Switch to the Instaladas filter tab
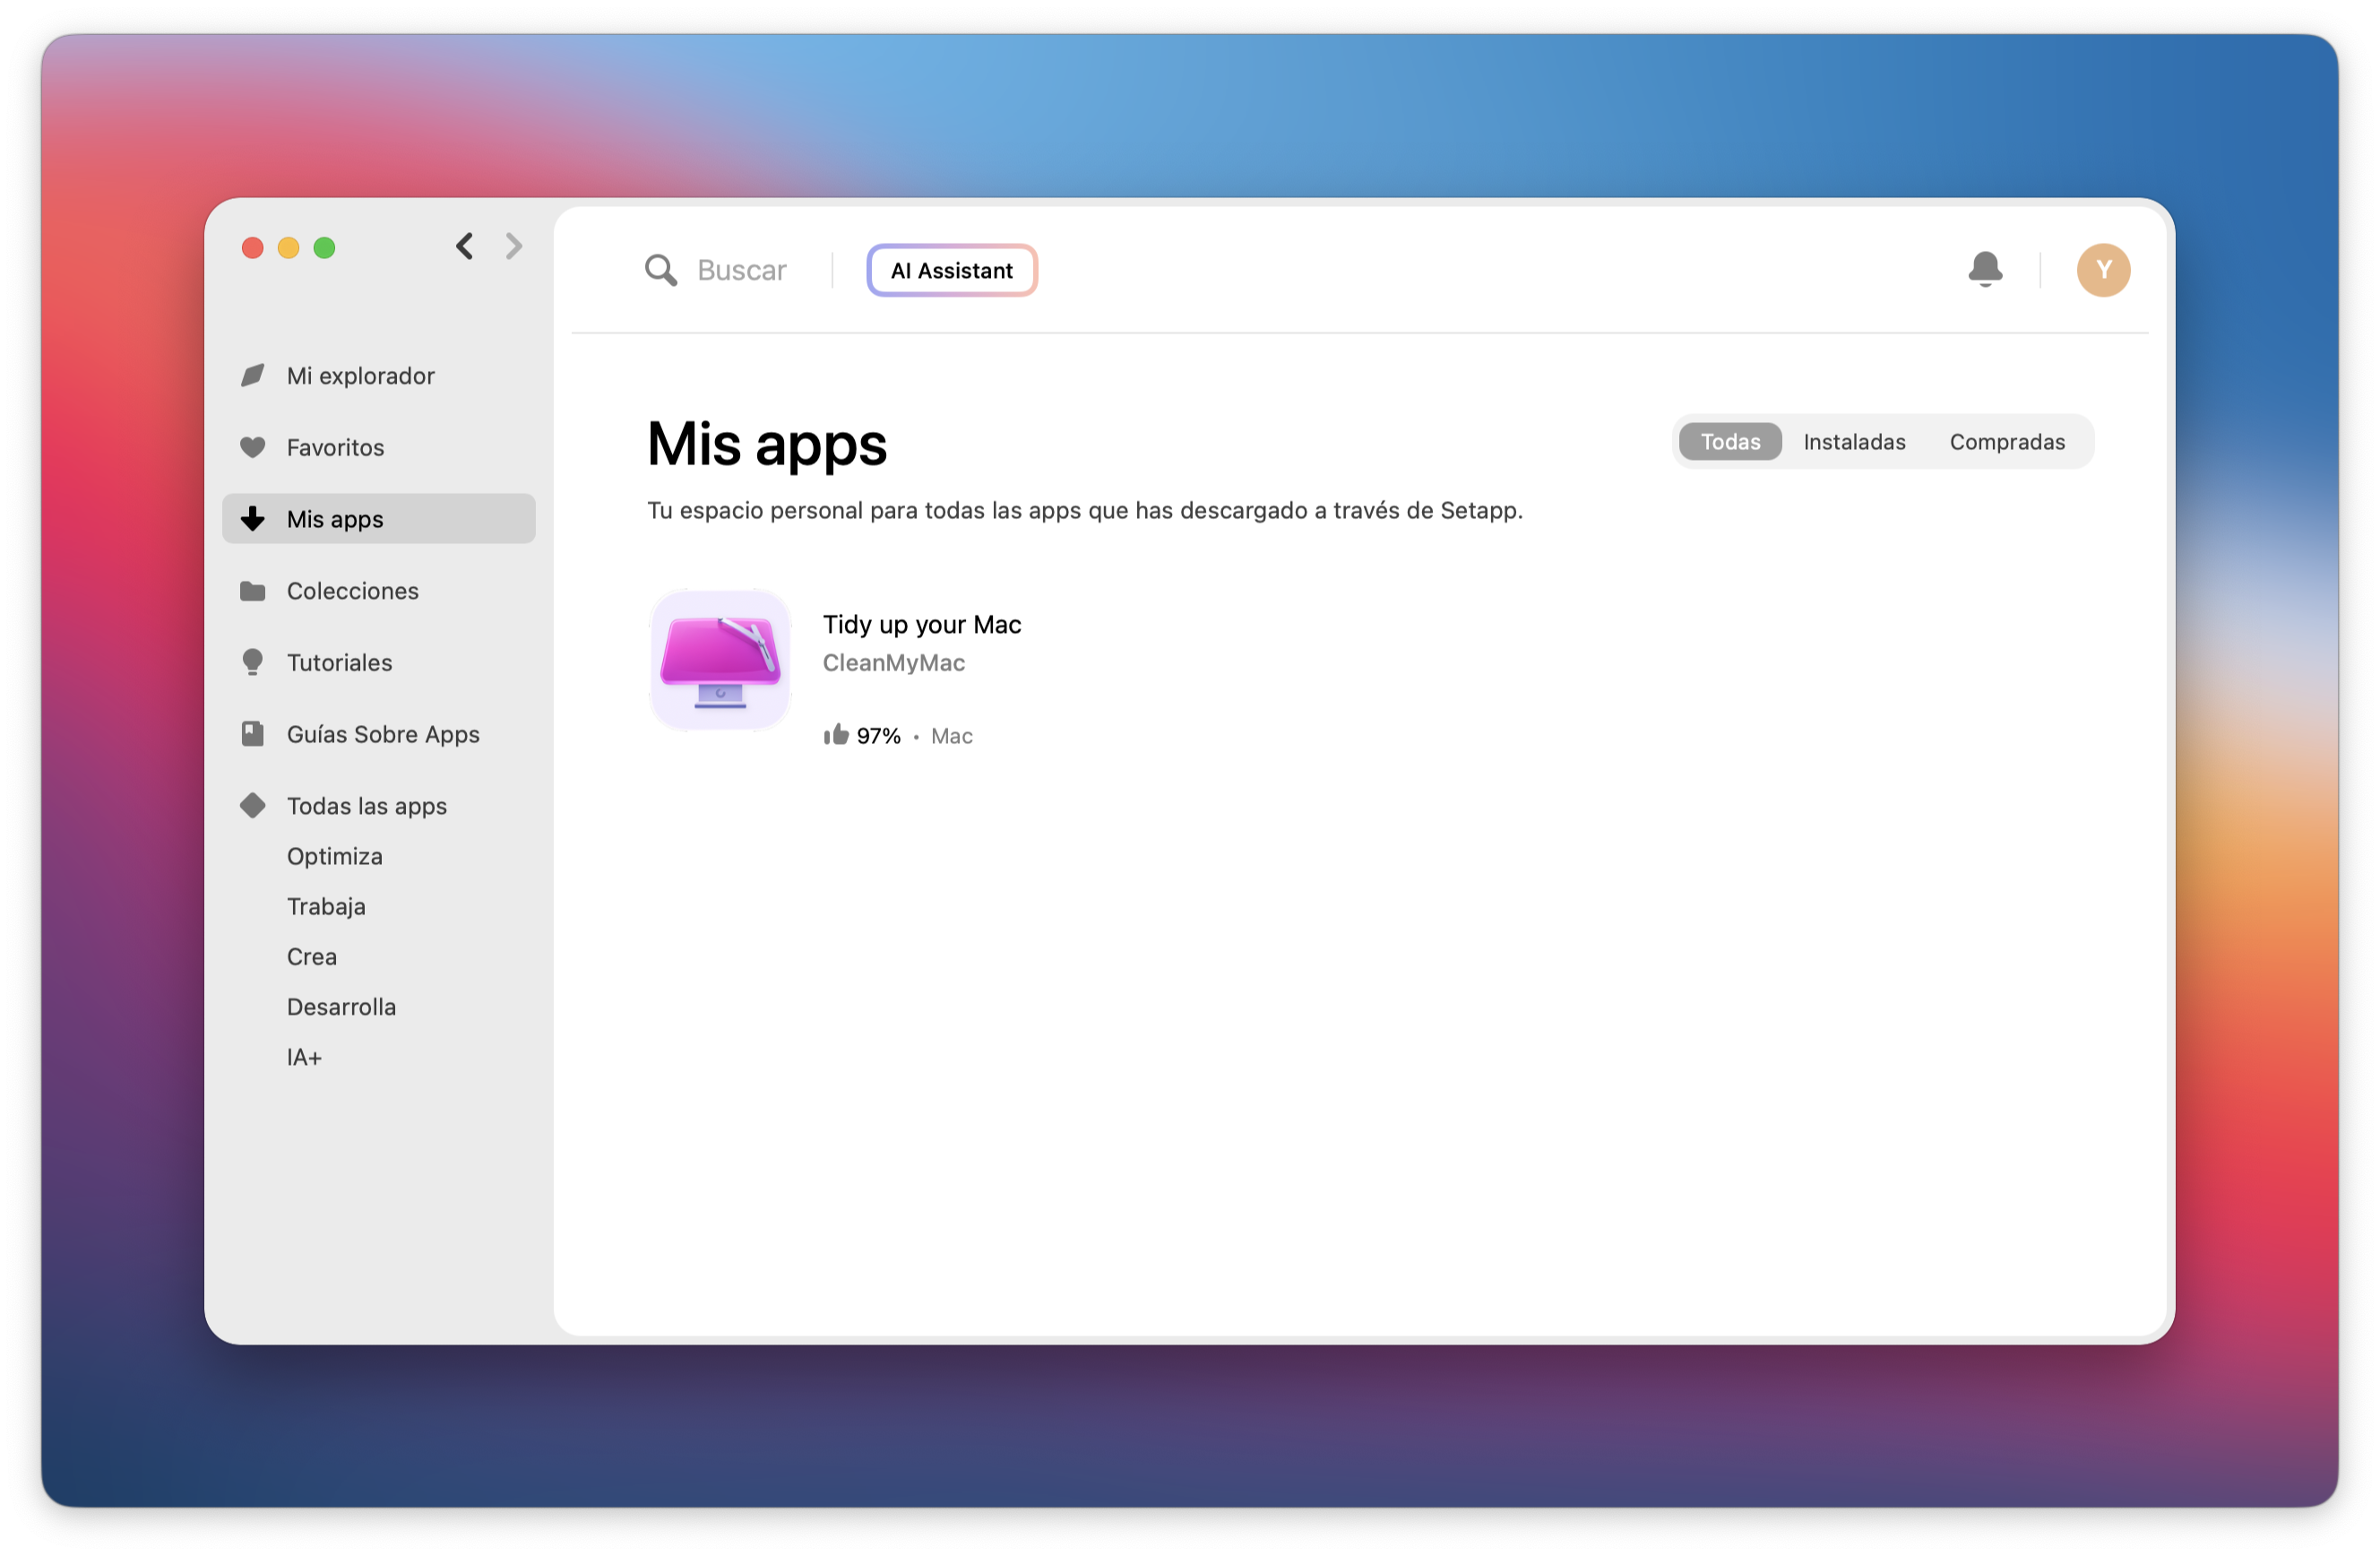 tap(1855, 442)
